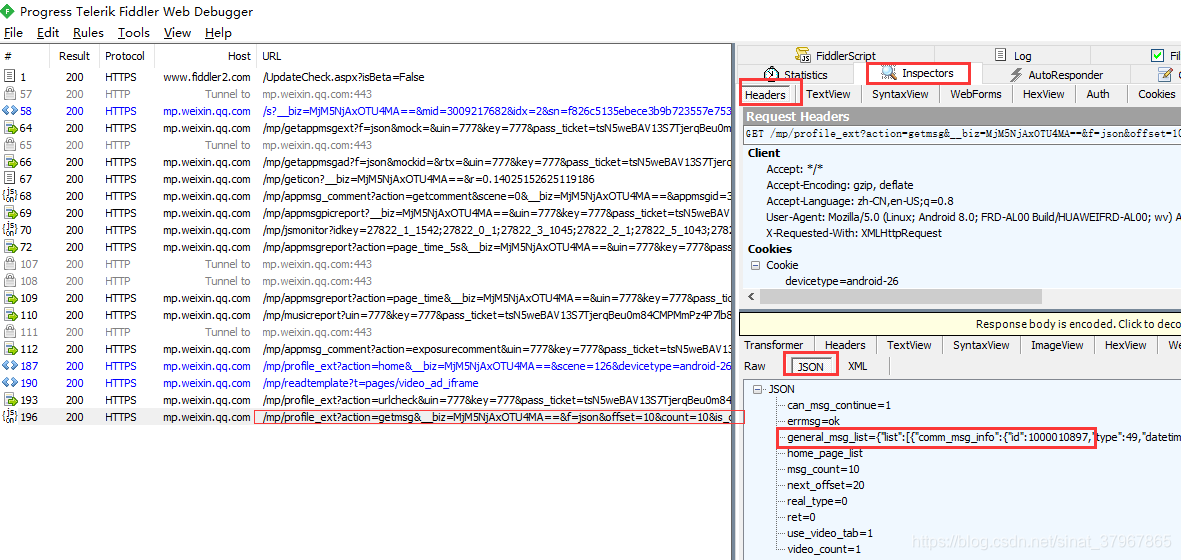Select the response TextView tab
Screen dimensions: 1181x560
click(910, 345)
